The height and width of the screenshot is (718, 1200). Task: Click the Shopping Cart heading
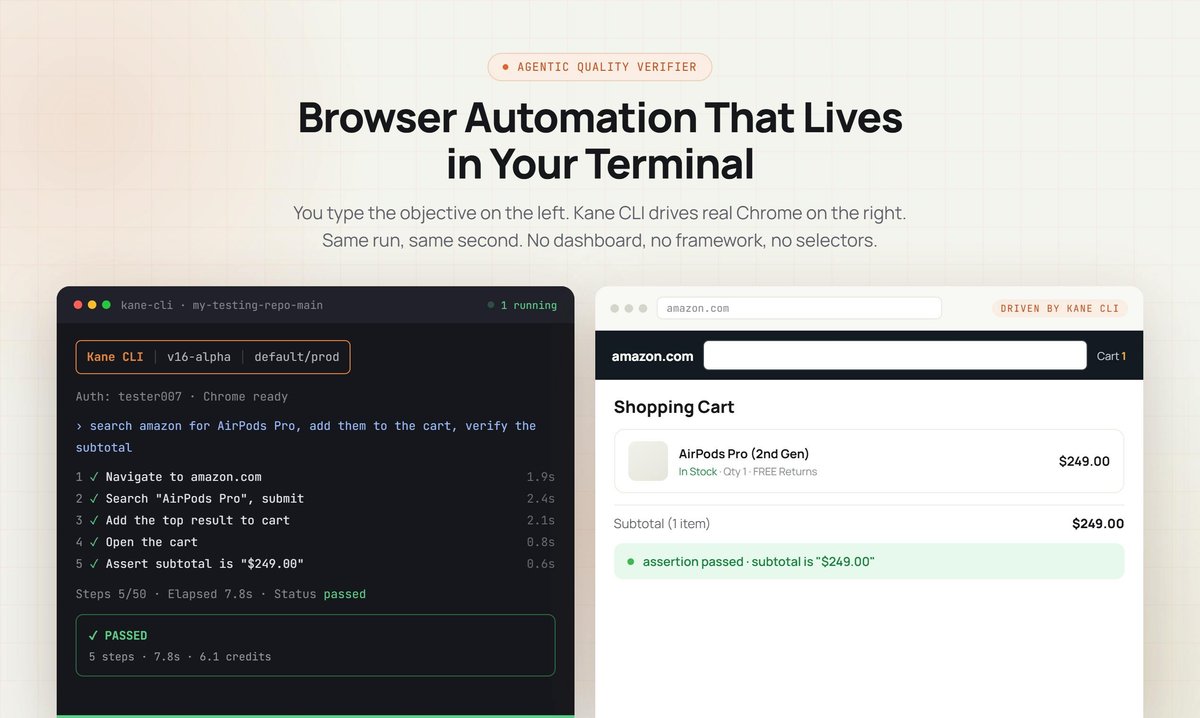coord(674,407)
